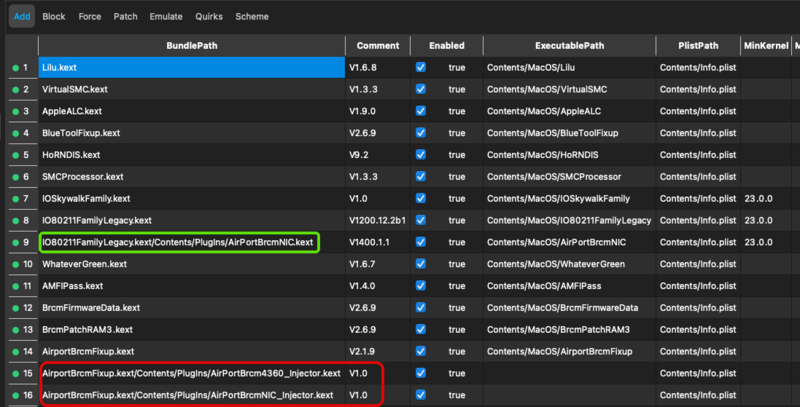
Task: Select the AppleALC.kext bundle path
Action: 192,111
